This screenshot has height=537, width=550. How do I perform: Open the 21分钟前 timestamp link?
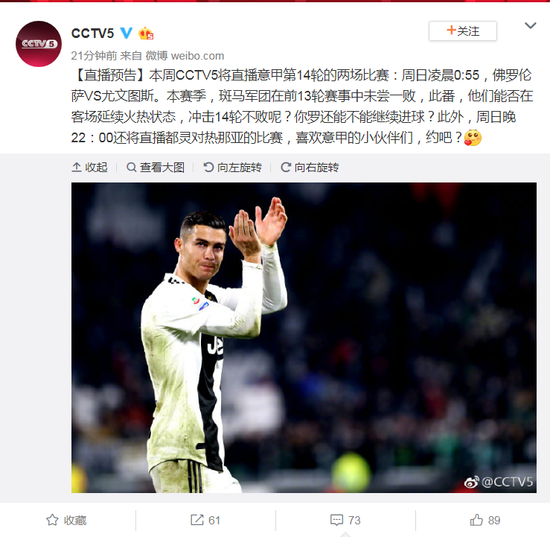[x=94, y=55]
